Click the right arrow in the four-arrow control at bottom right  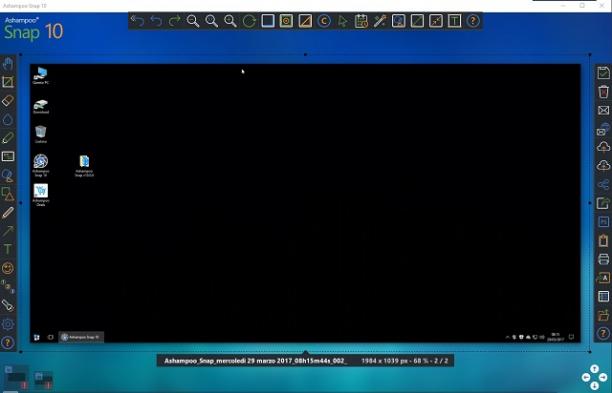click(603, 377)
